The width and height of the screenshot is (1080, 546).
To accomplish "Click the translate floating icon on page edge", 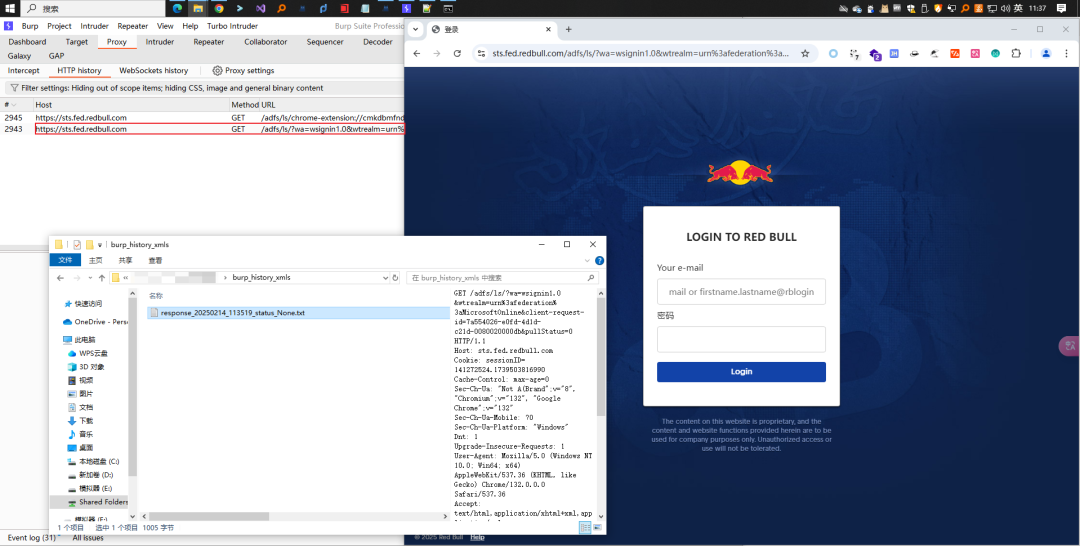I will coord(1069,346).
